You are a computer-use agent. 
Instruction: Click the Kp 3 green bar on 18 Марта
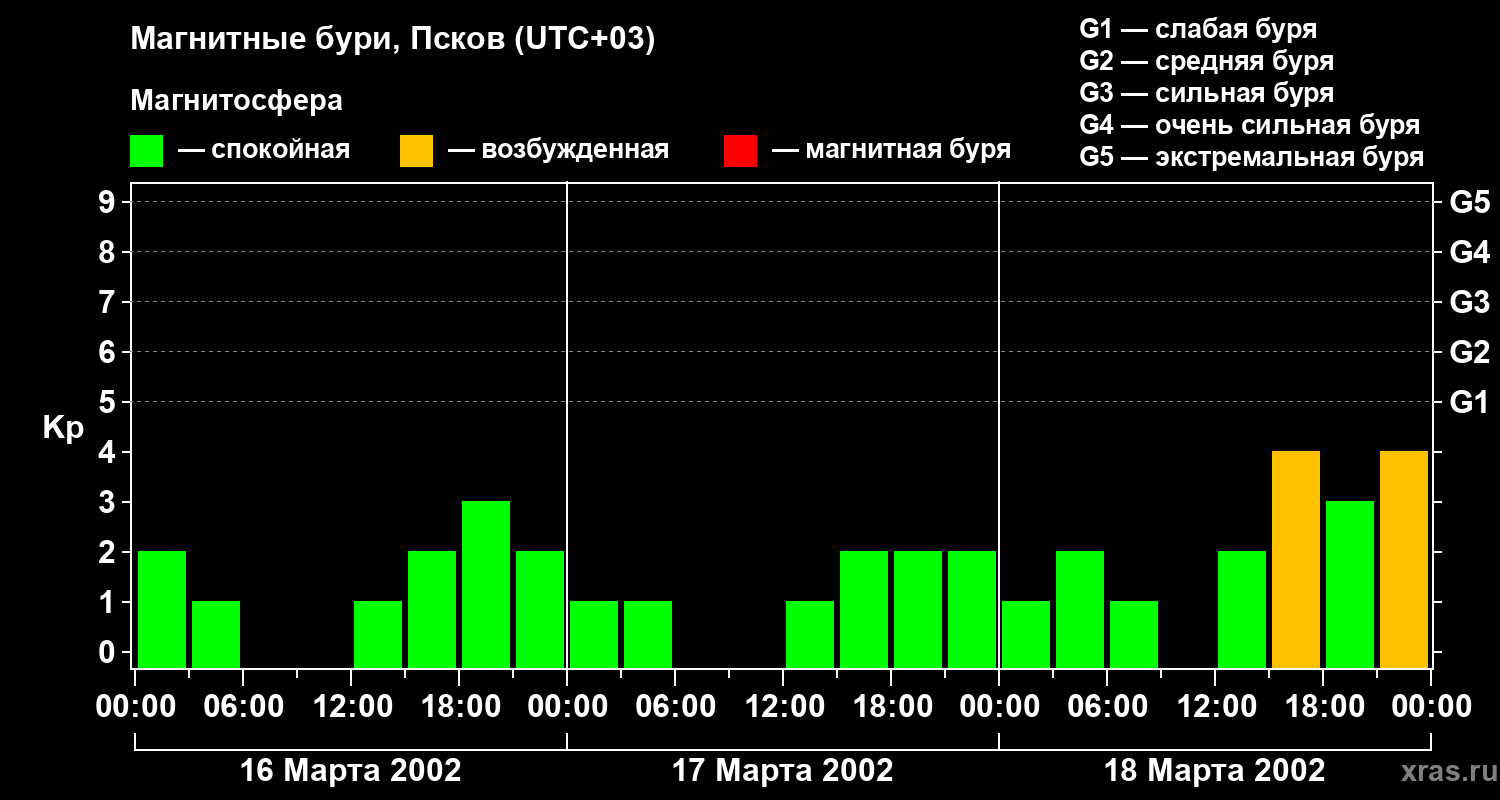pos(1350,584)
